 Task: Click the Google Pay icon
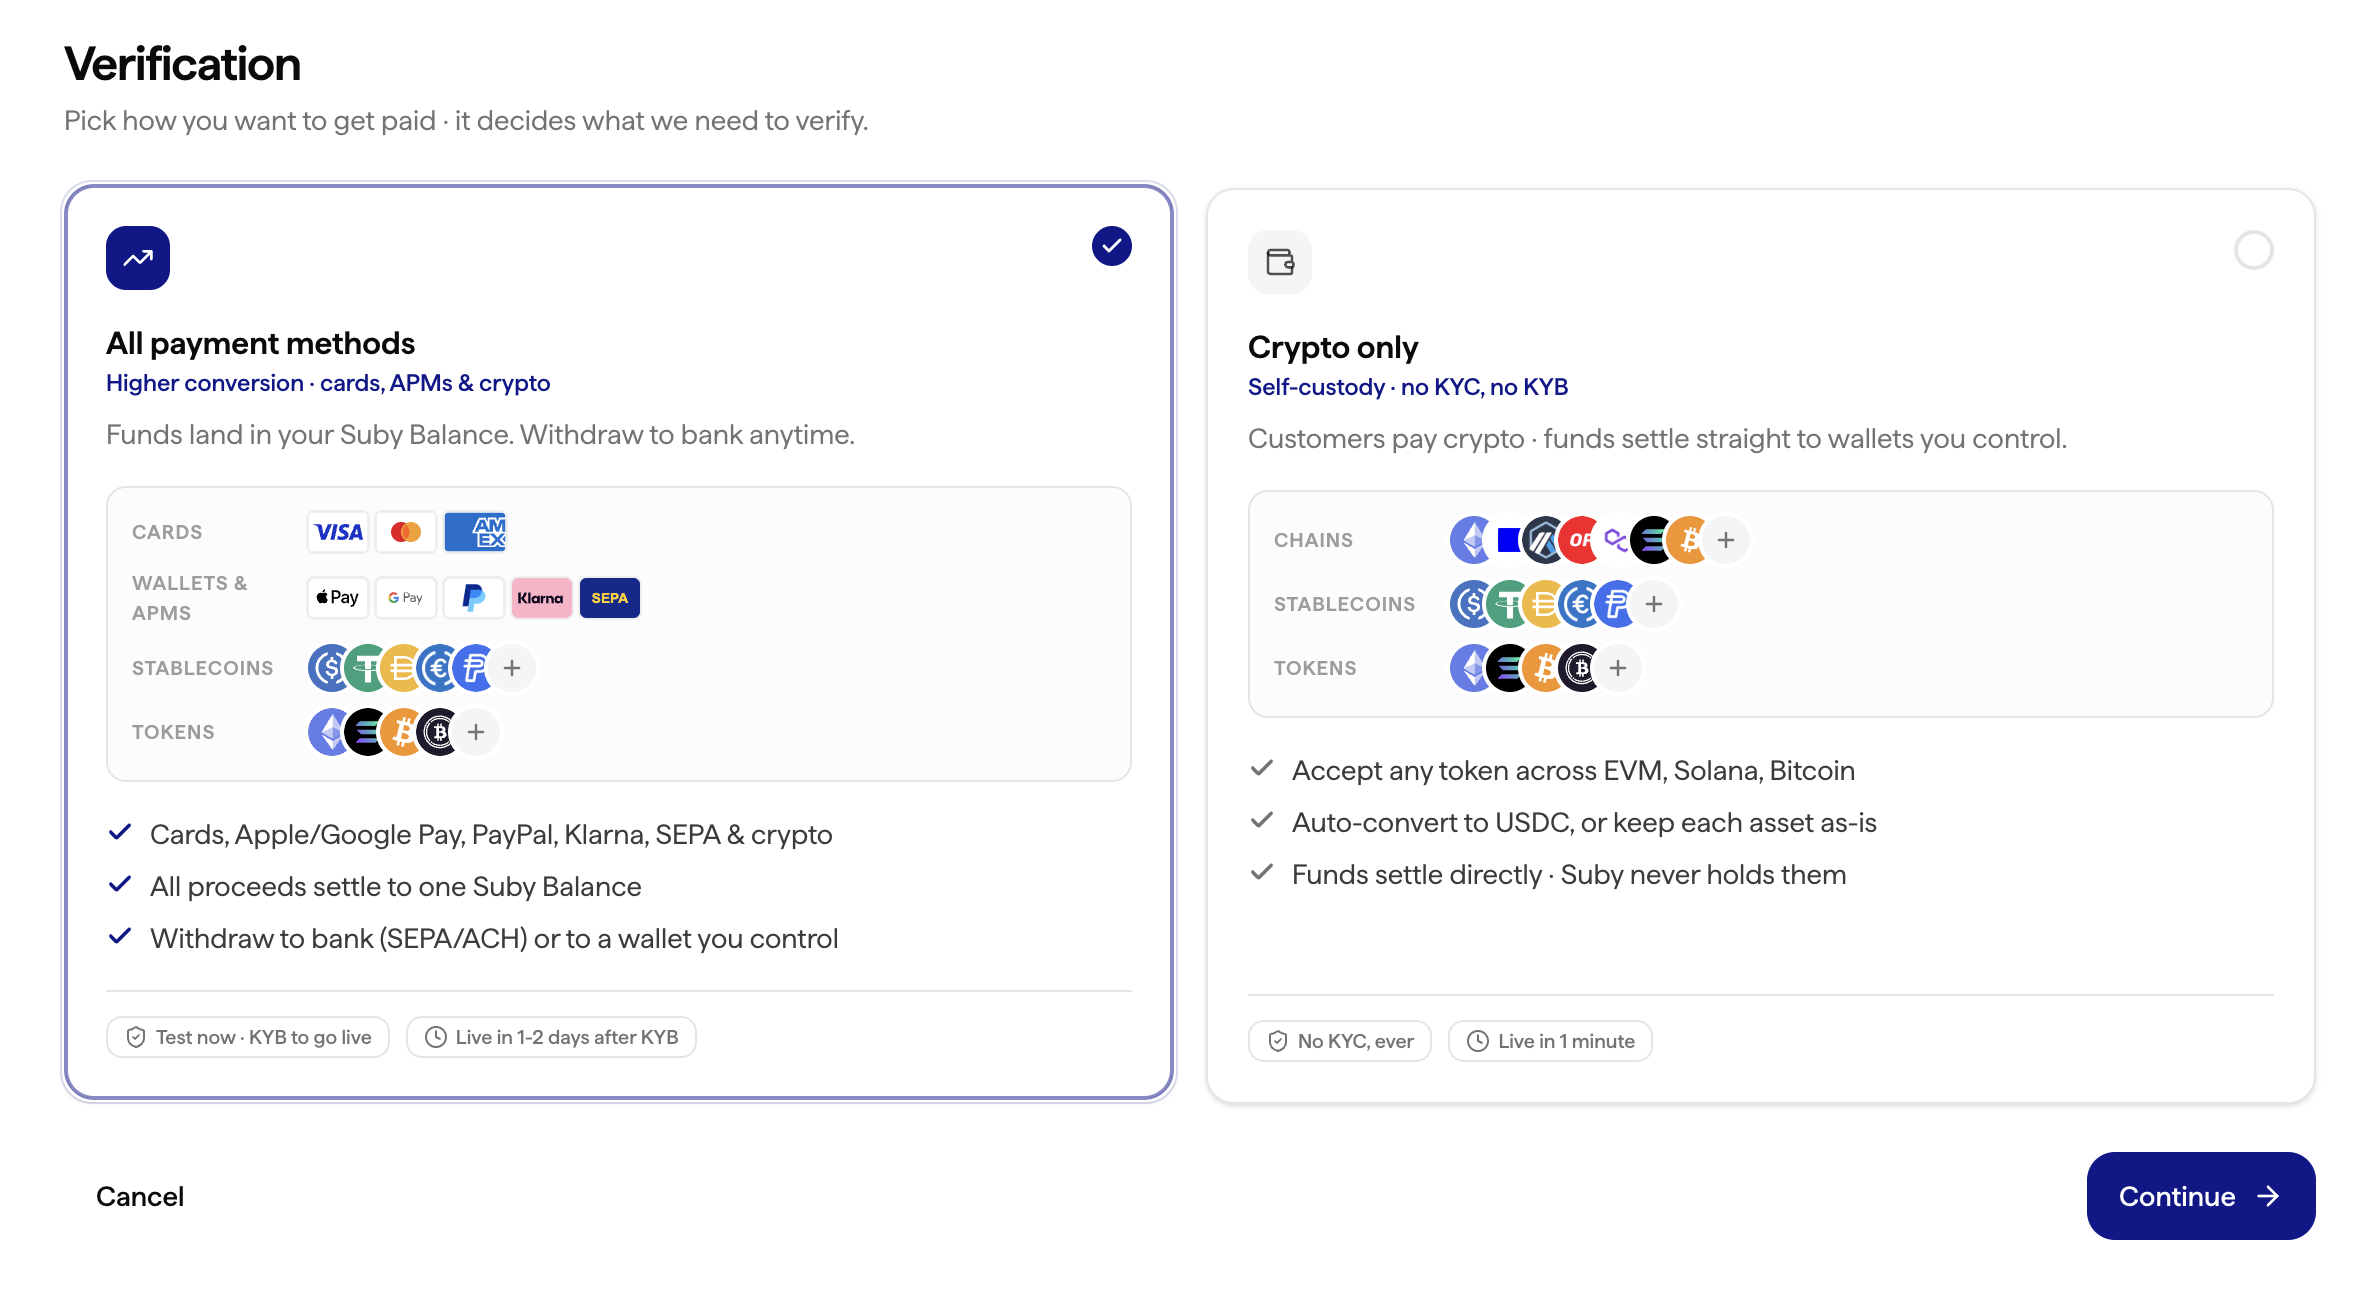click(406, 598)
